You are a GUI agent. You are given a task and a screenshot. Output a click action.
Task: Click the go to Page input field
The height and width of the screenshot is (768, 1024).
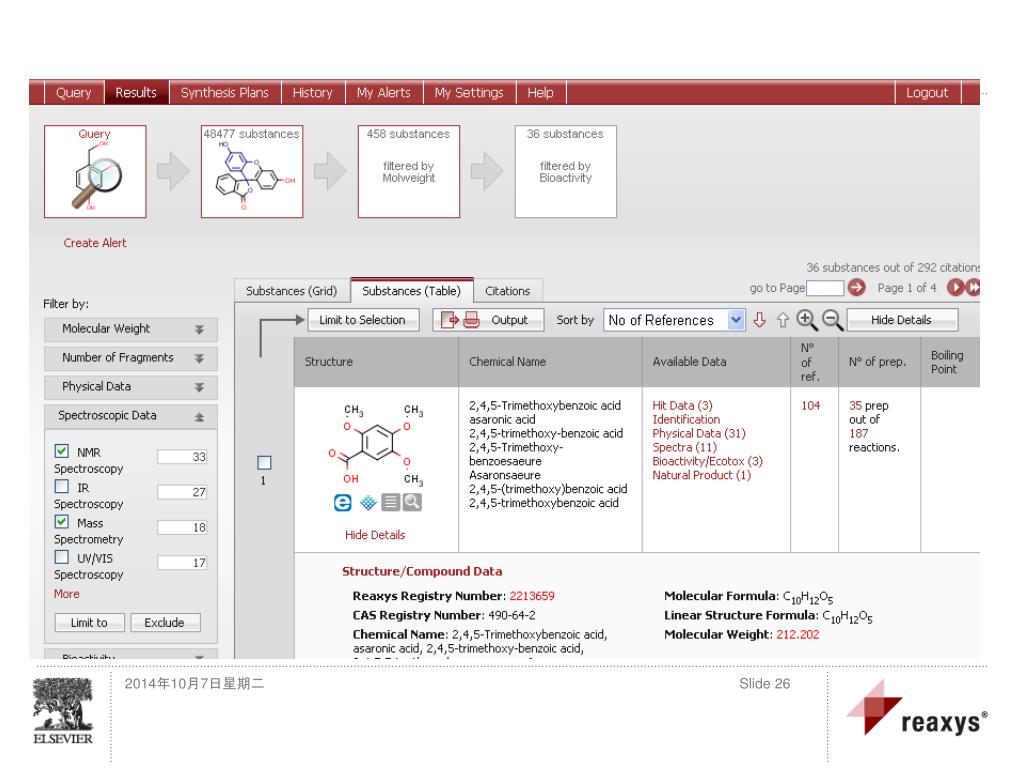click(x=825, y=288)
